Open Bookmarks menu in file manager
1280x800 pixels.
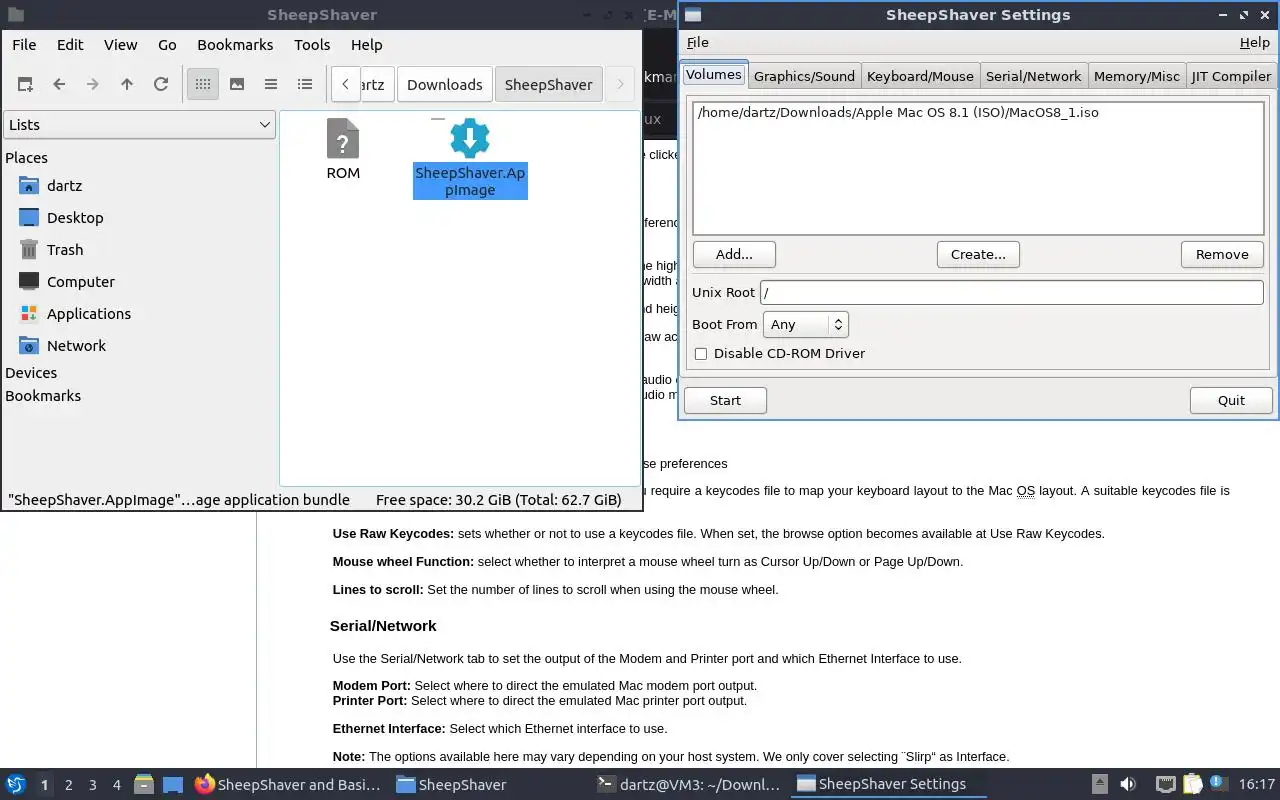[x=235, y=45]
